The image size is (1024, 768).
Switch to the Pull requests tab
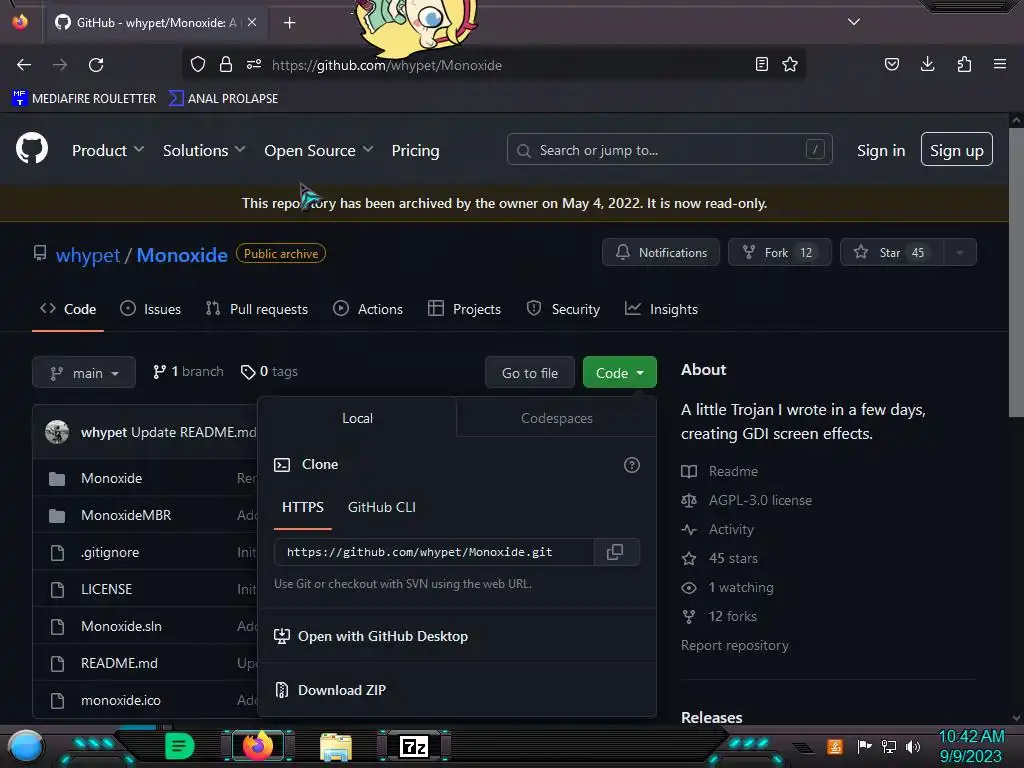point(257,309)
